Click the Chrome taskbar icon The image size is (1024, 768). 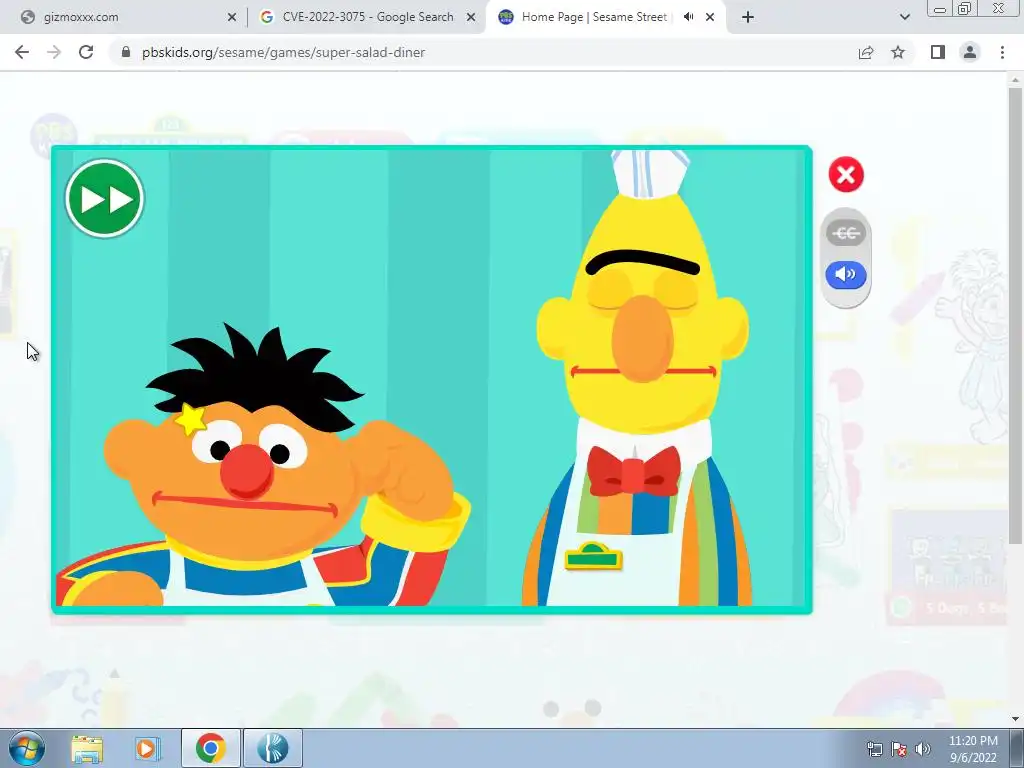click(x=210, y=748)
